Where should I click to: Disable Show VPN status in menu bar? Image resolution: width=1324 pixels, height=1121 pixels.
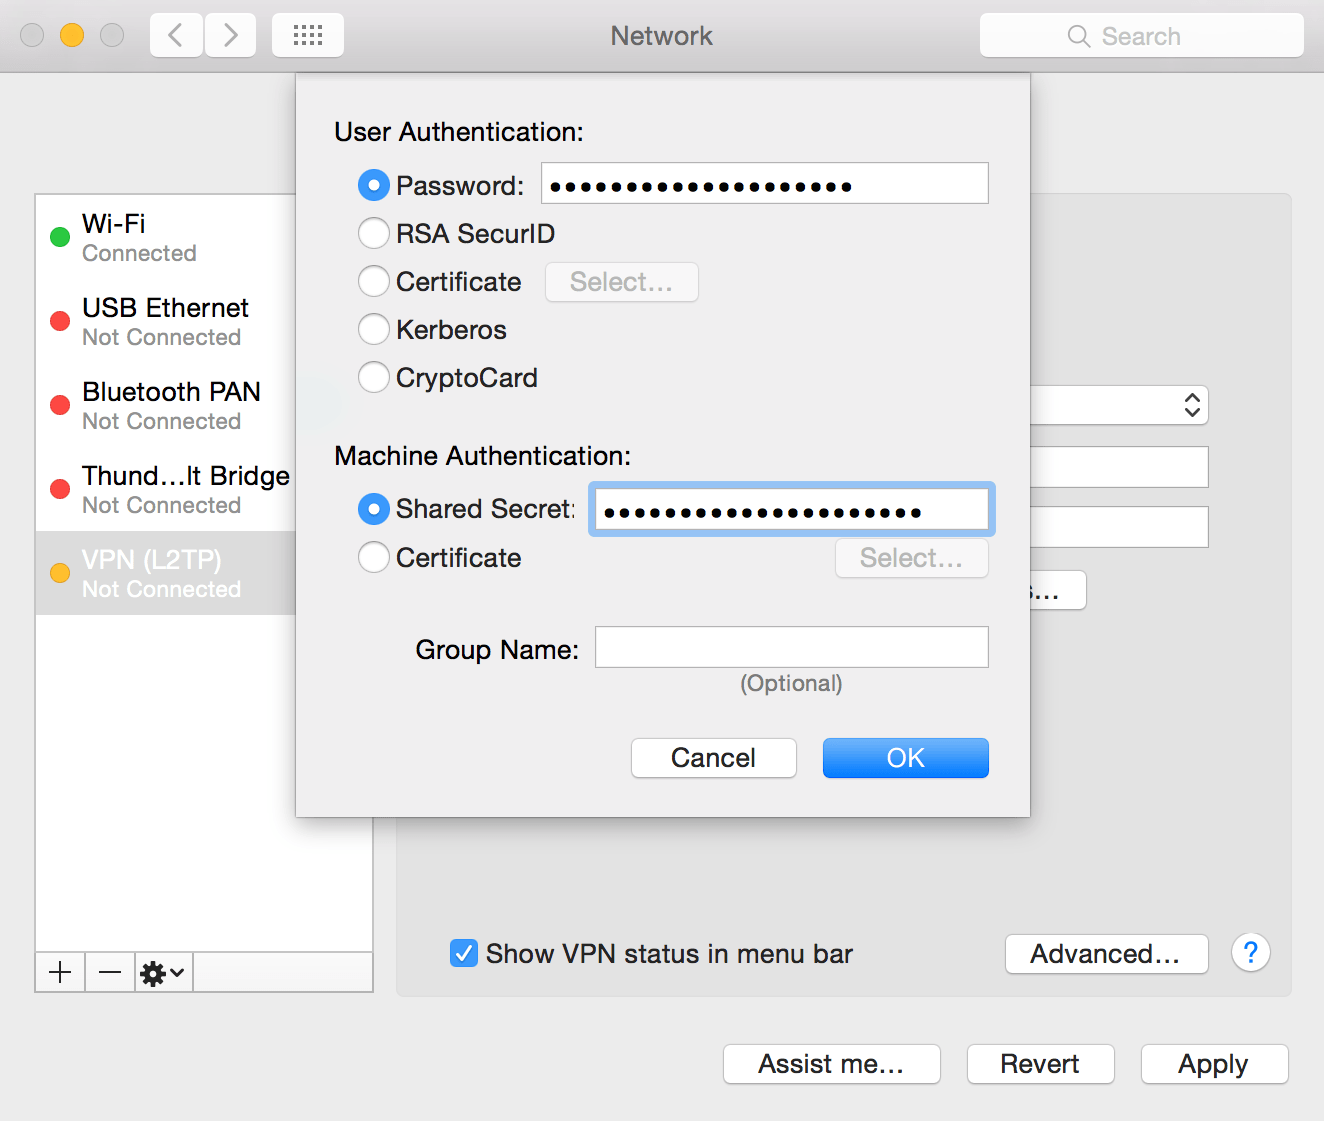[463, 953]
